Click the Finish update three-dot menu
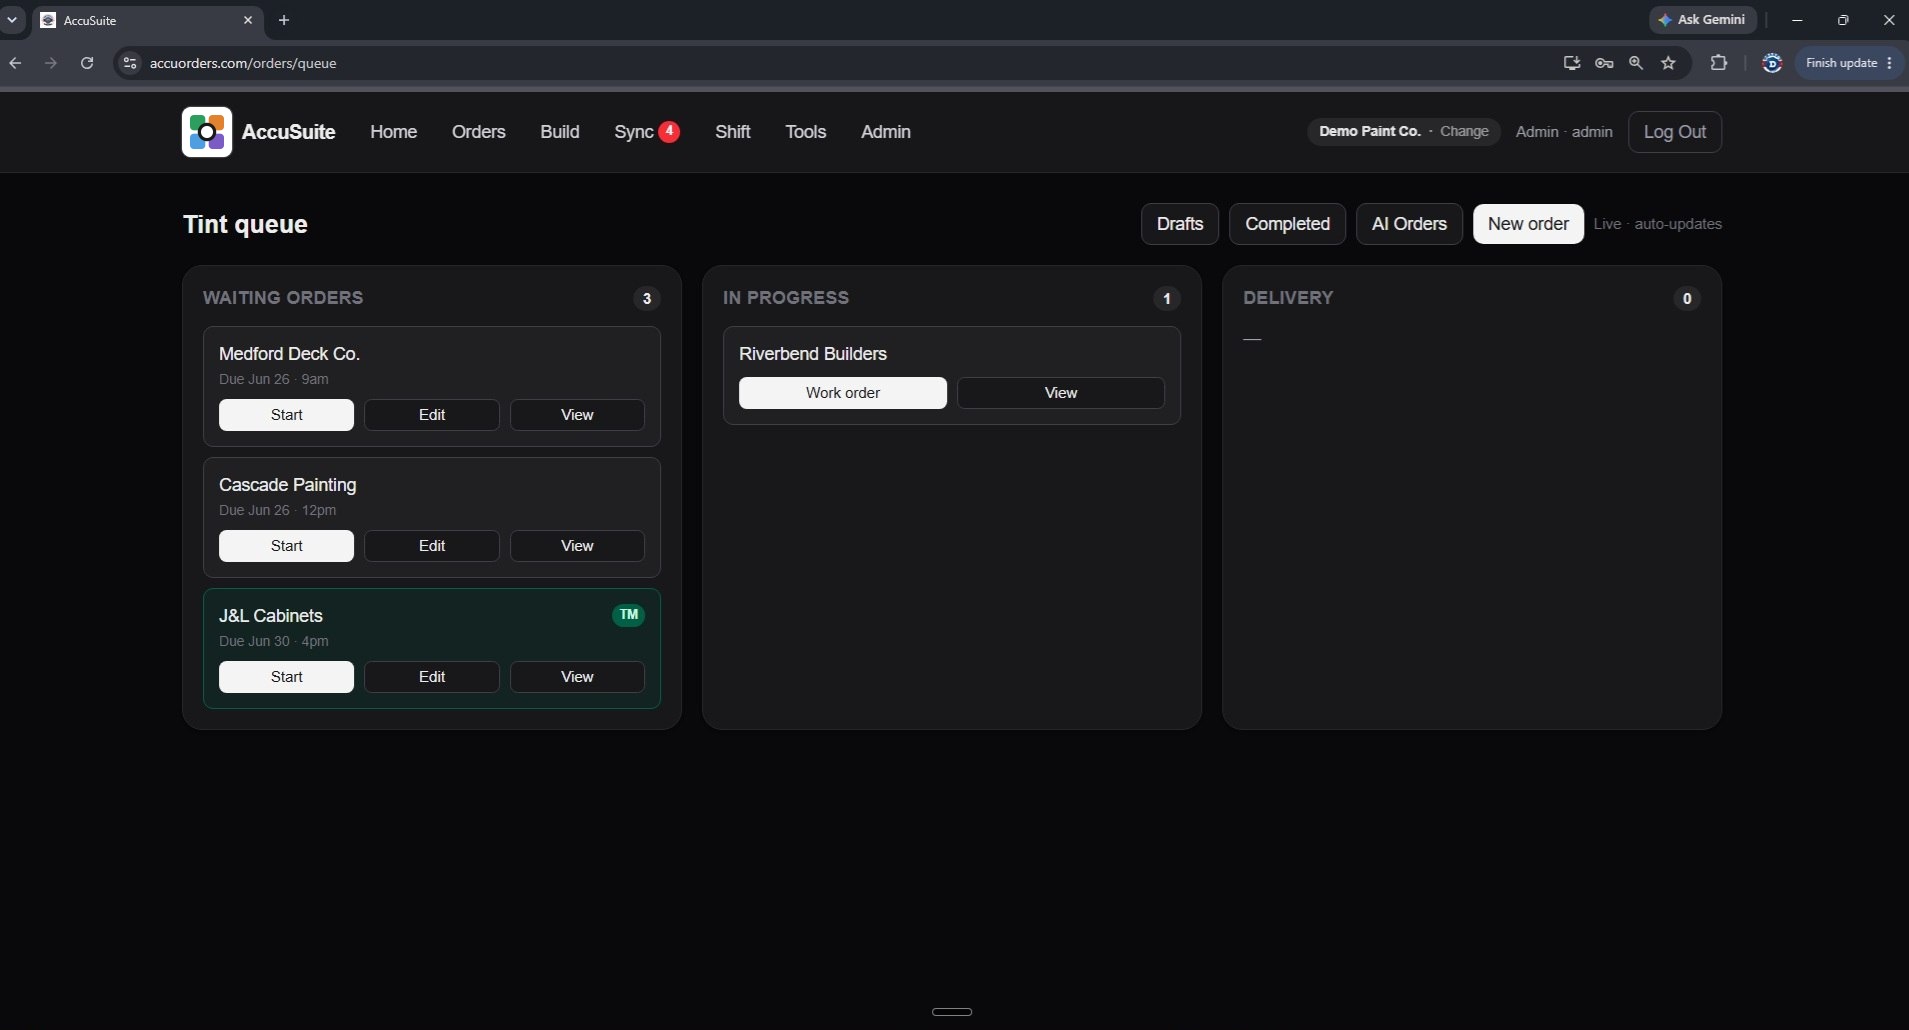The height and width of the screenshot is (1030, 1909). 1889,63
